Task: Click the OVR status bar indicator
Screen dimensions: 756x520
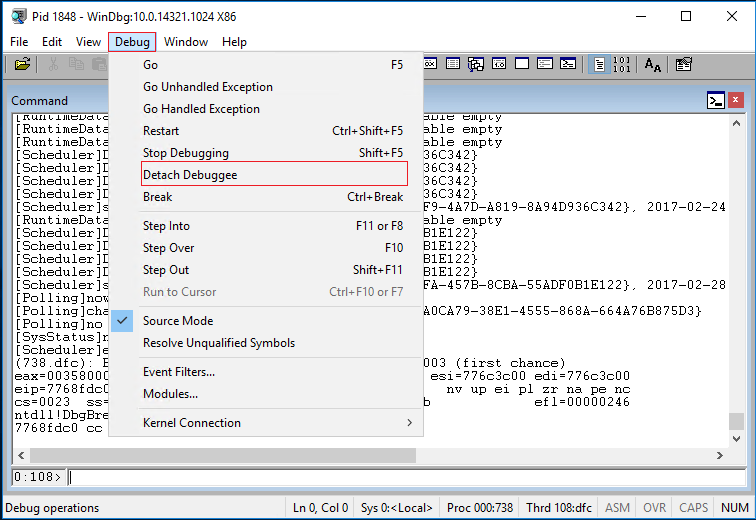Action: 654,507
